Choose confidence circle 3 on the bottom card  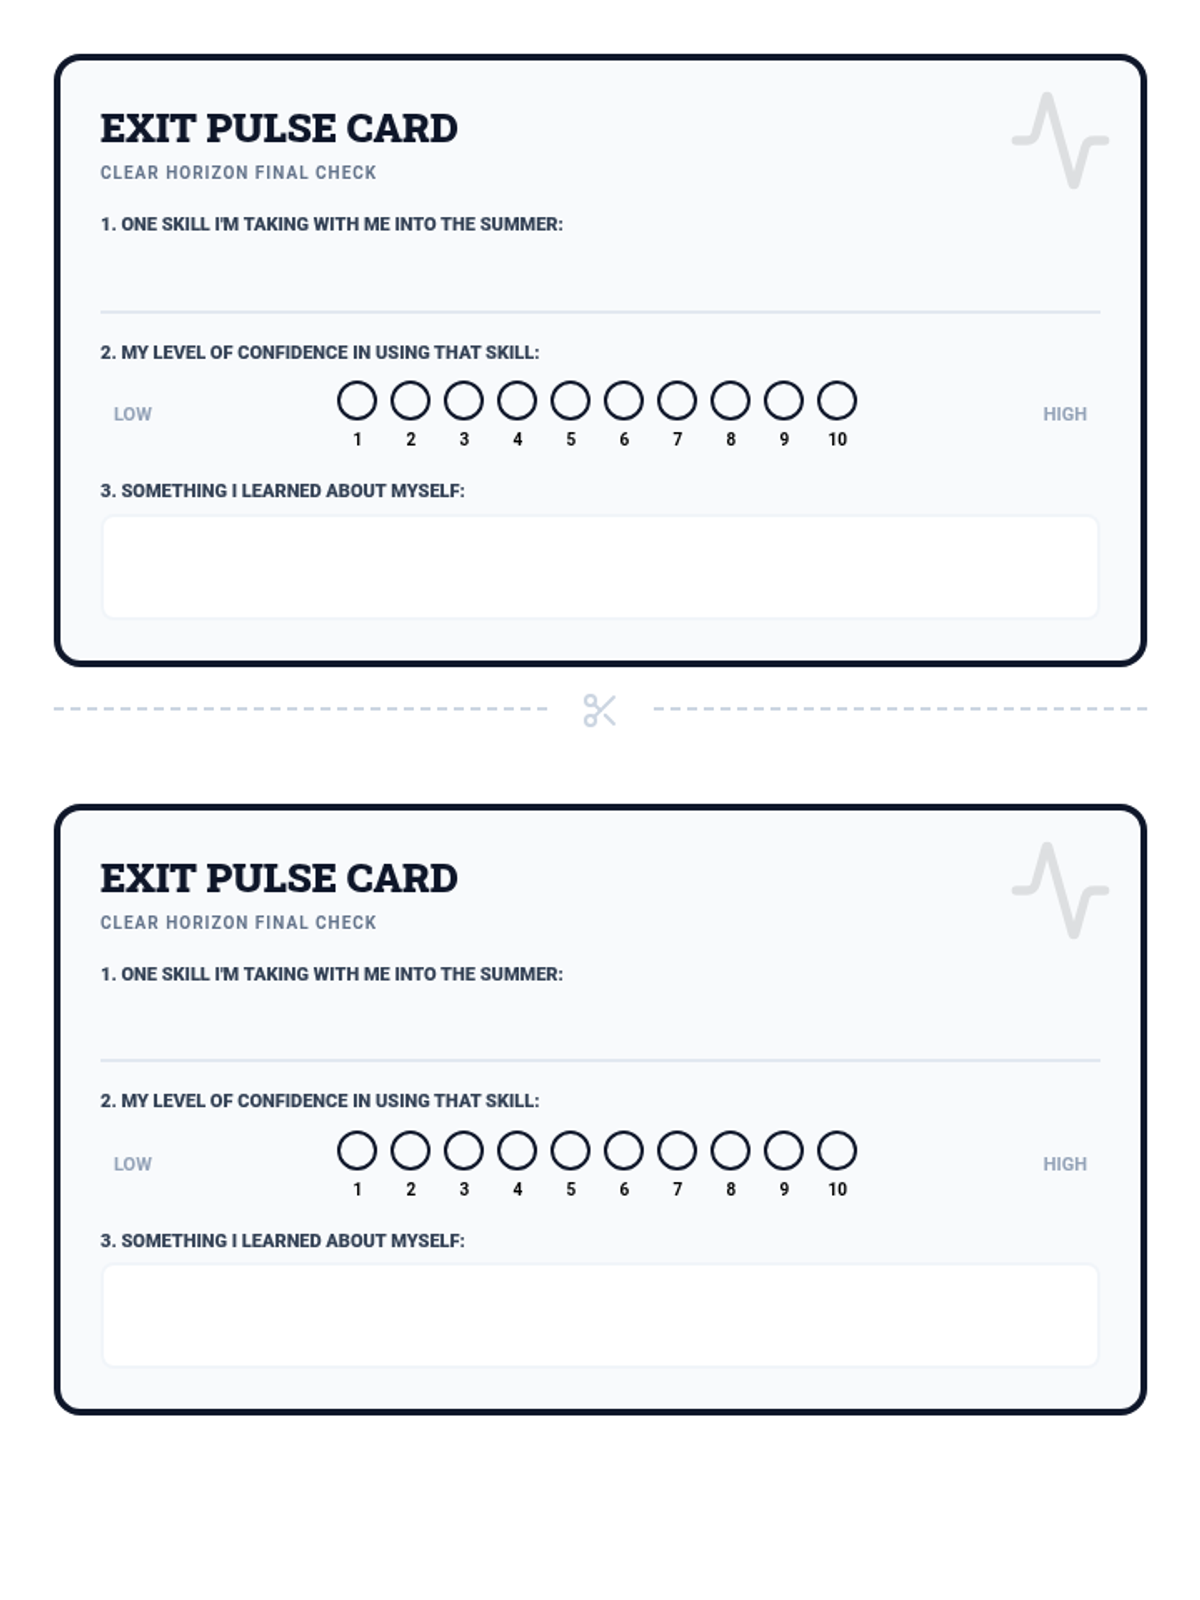464,1150
